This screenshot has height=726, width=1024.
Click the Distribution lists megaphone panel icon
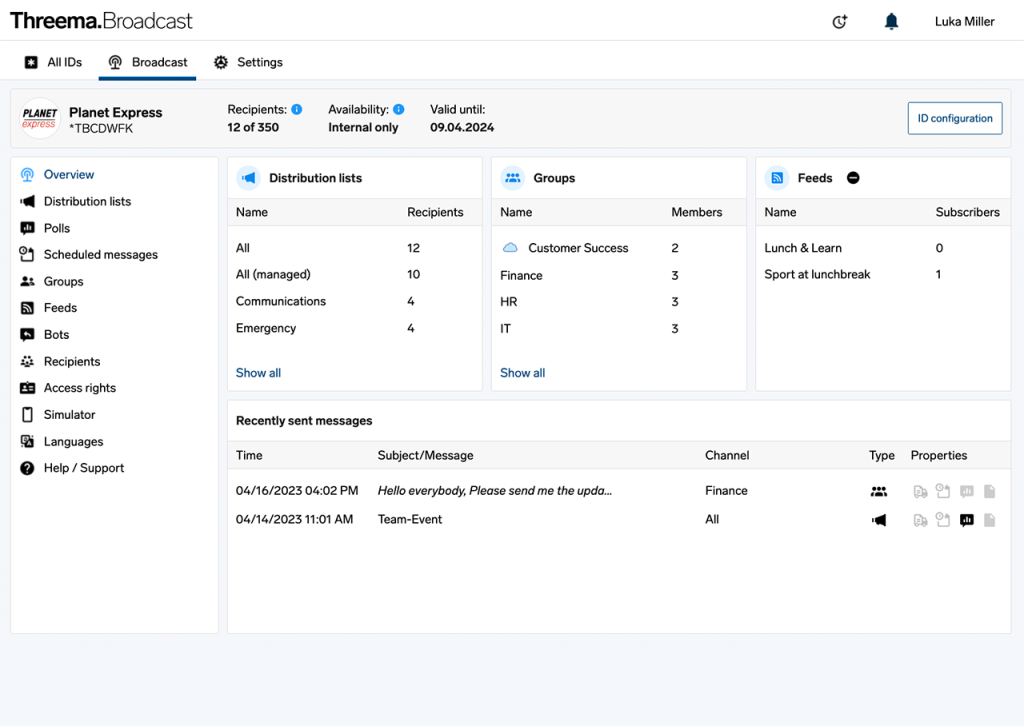coord(249,178)
